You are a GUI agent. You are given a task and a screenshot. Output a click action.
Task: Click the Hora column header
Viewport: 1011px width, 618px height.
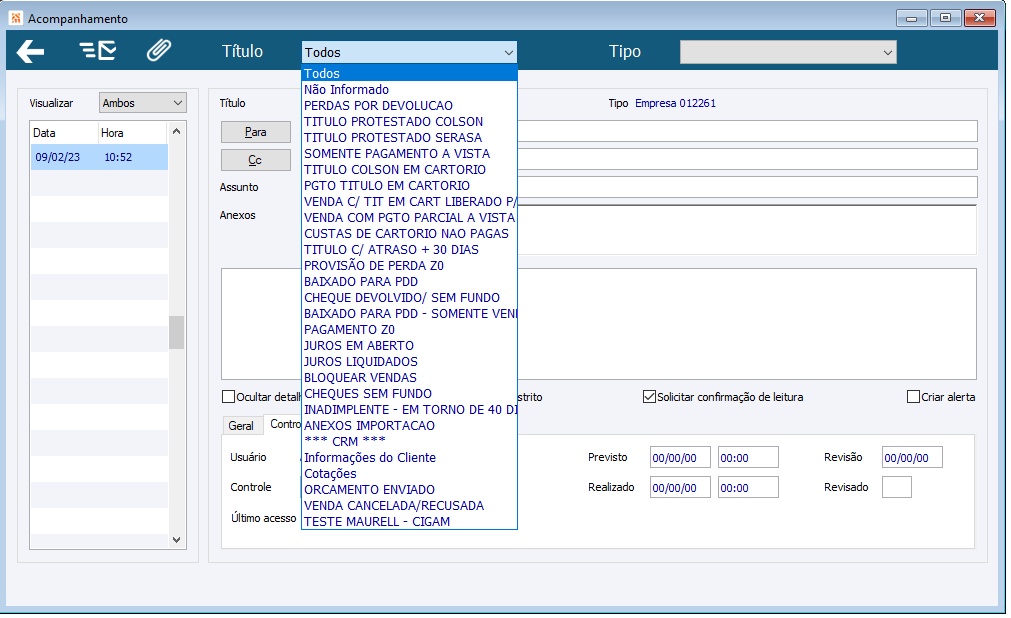click(133, 133)
